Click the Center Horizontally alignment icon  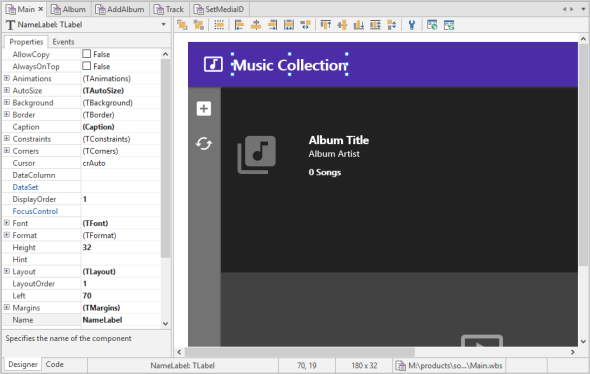point(256,25)
